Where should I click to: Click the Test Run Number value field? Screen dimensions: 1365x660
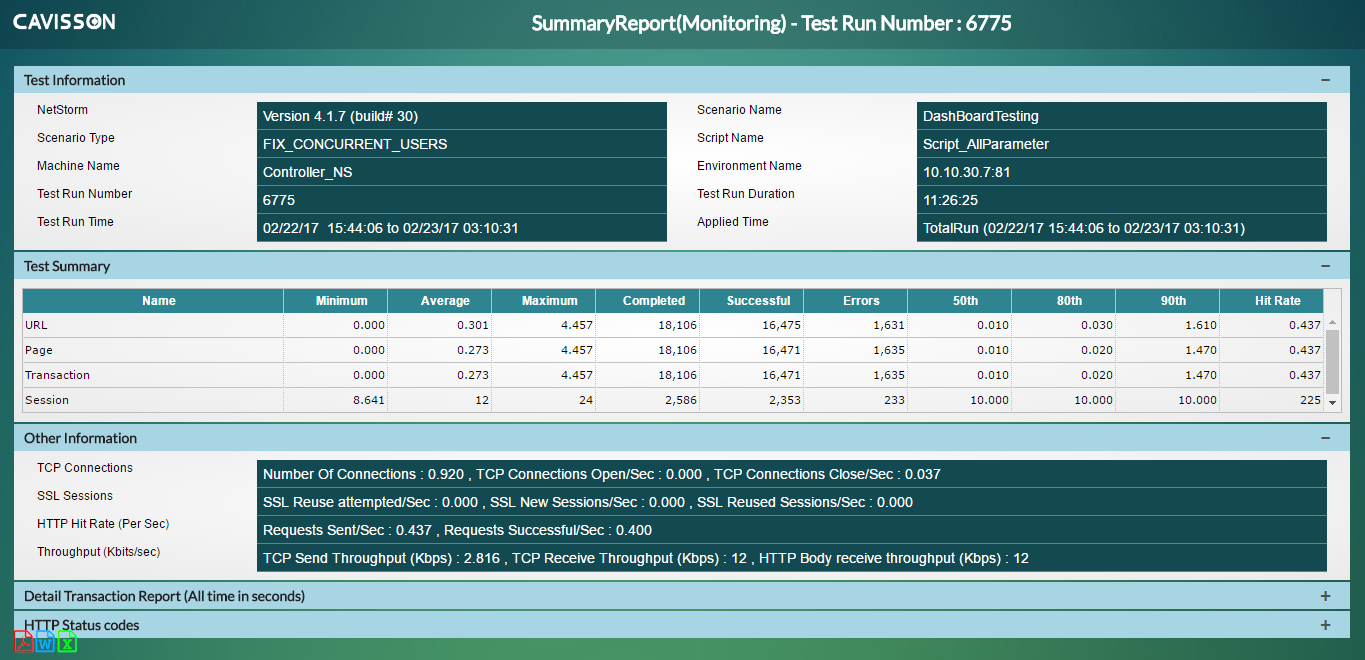click(x=462, y=200)
